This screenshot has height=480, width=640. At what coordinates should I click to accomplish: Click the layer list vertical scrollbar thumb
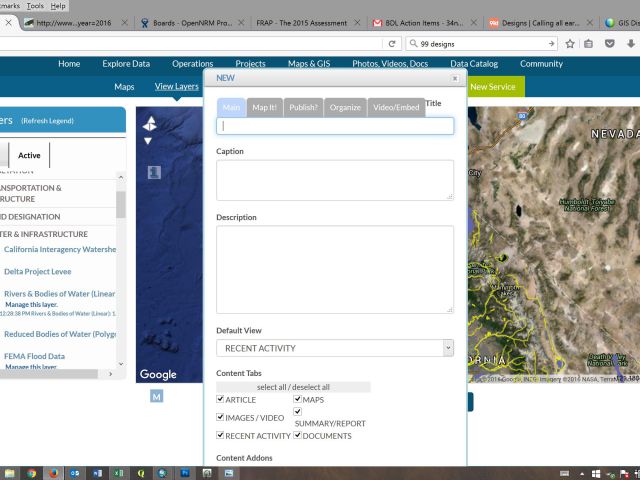tap(121, 204)
